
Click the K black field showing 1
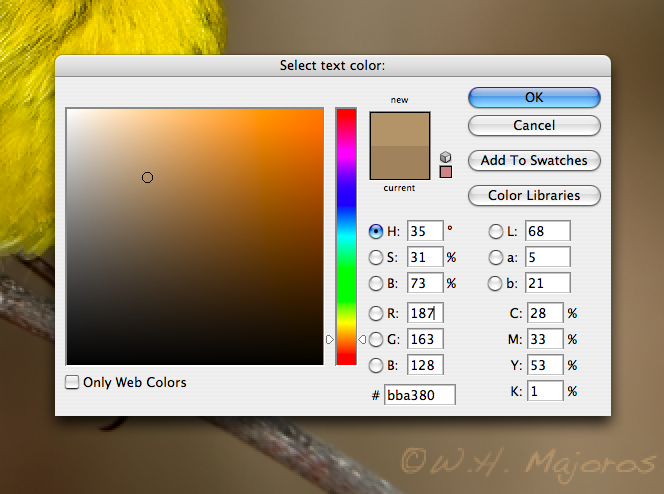coord(545,392)
